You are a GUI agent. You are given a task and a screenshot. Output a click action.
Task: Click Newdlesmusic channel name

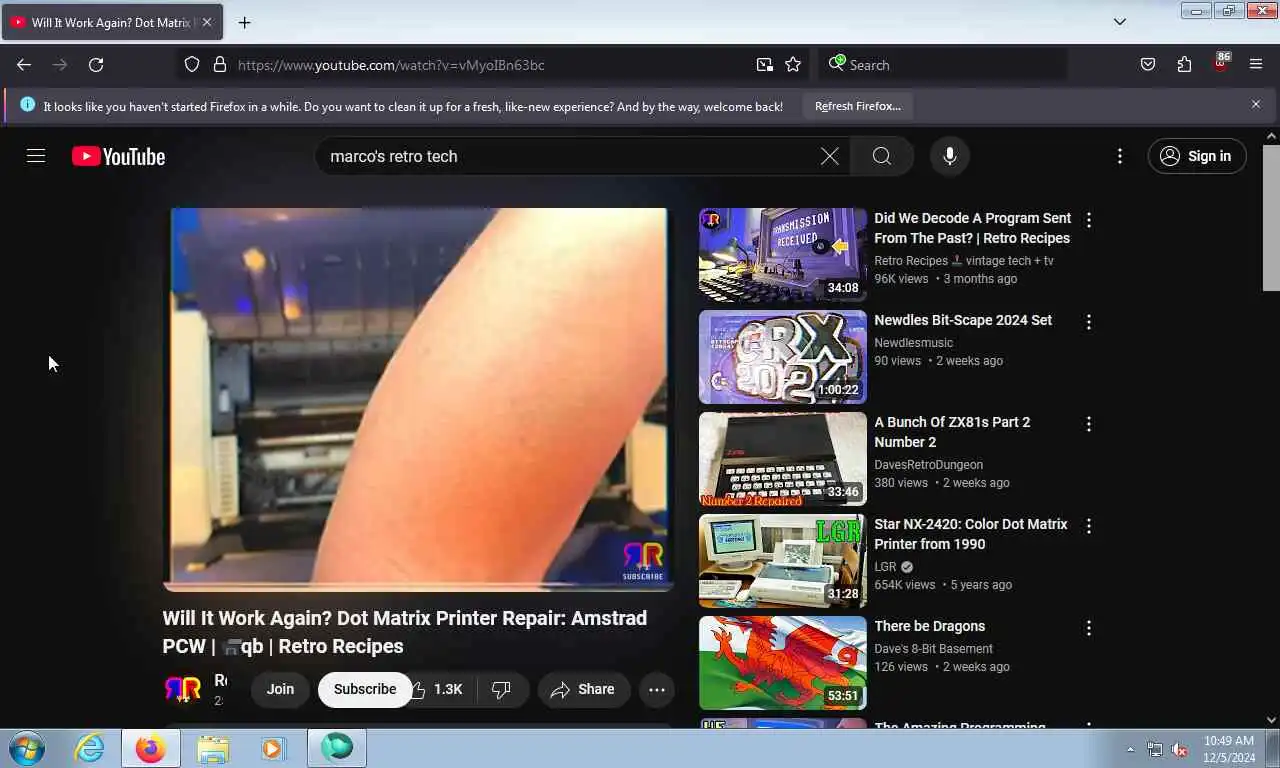[913, 343]
